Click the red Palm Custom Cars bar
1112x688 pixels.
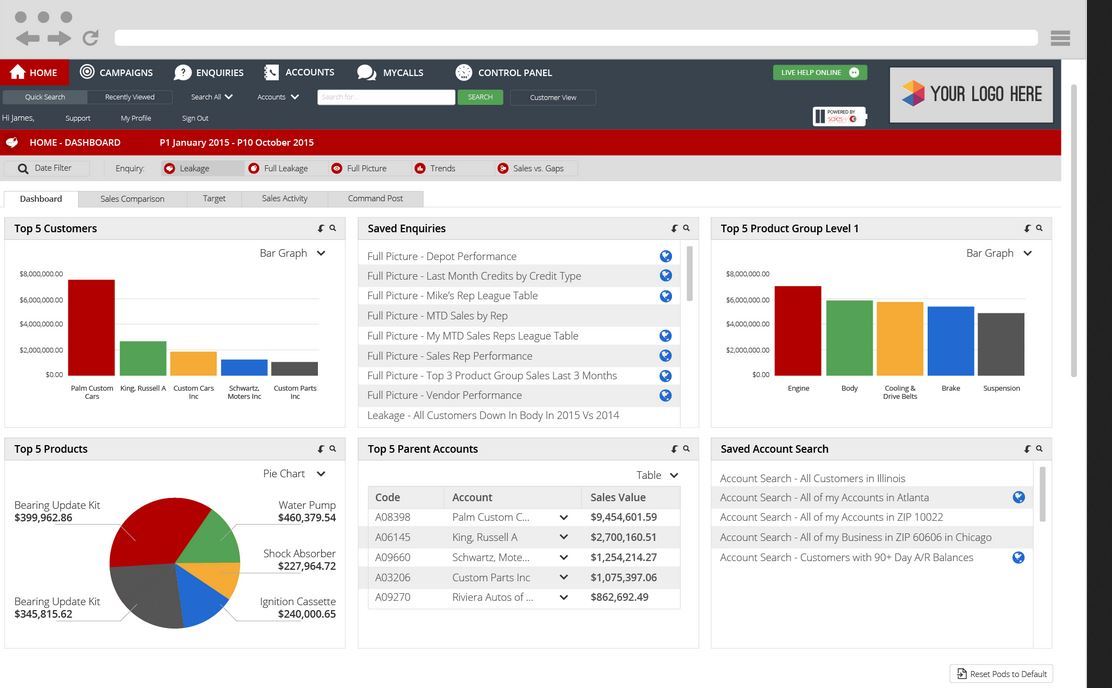[91, 327]
